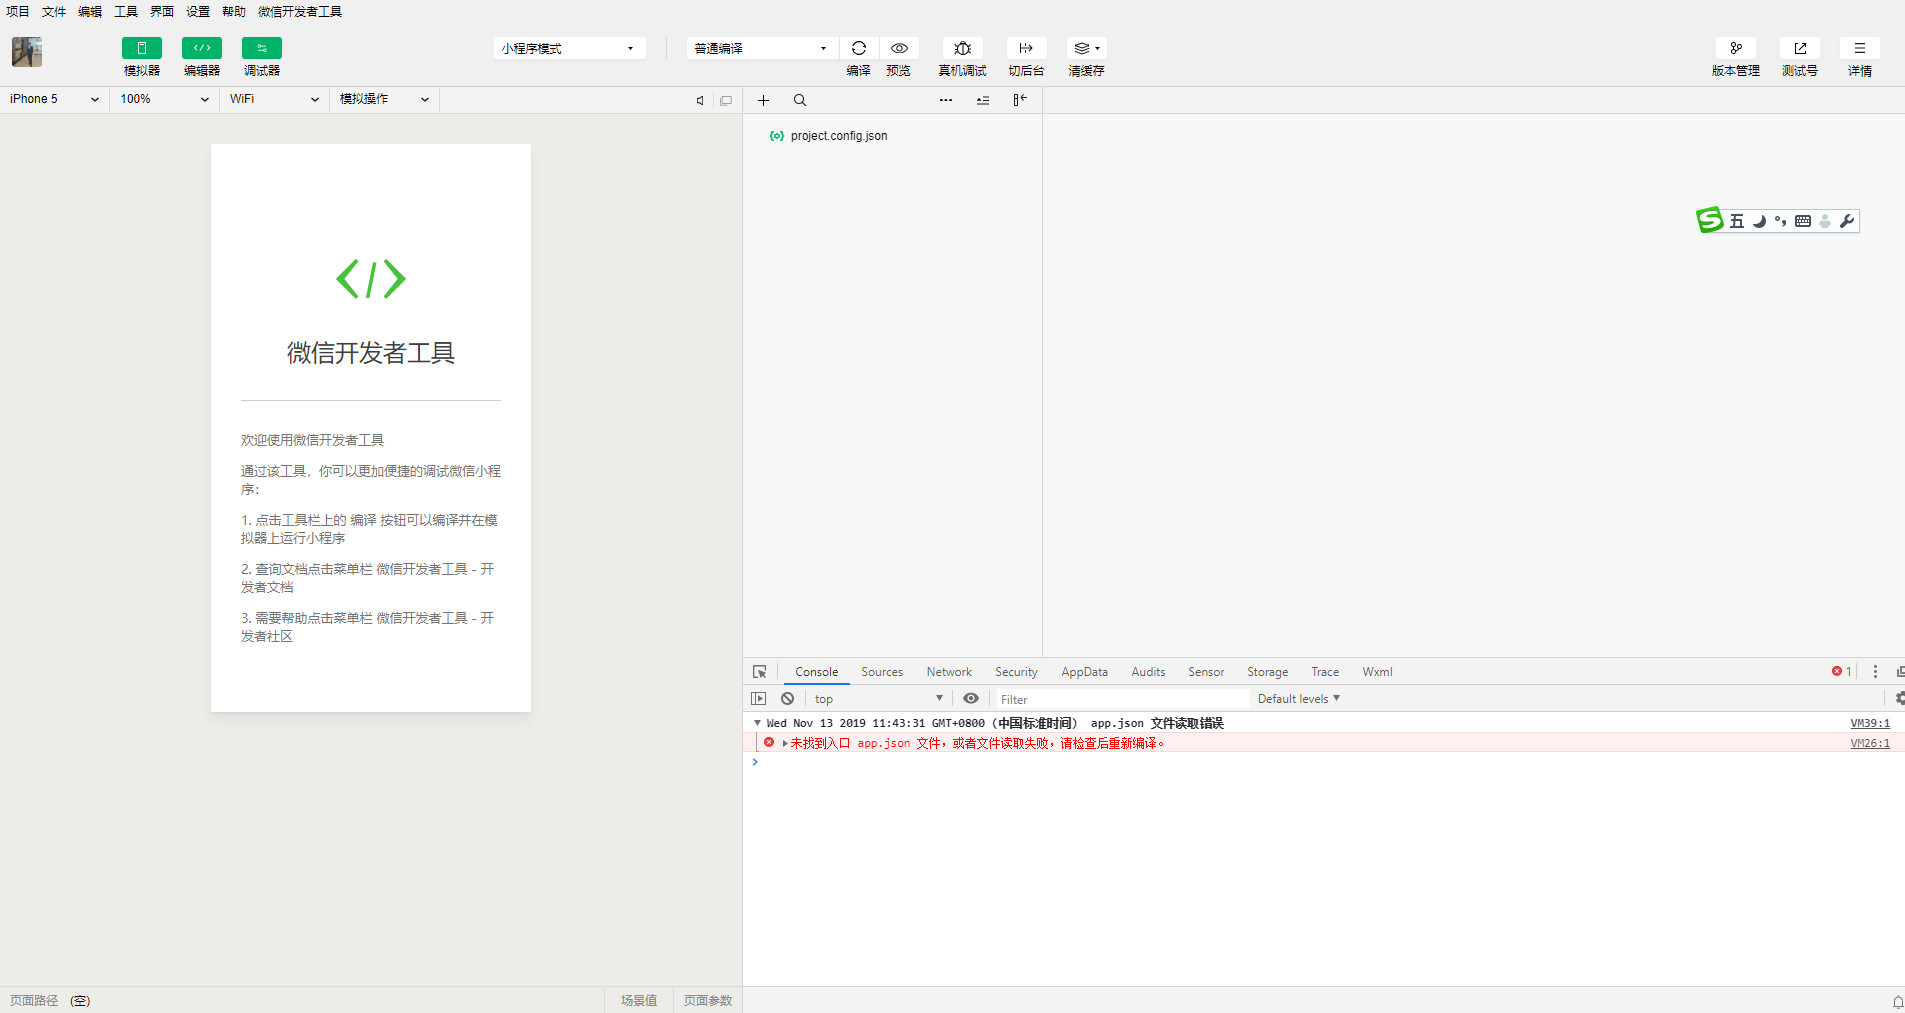The height and width of the screenshot is (1013, 1905).
Task: Switch to the Storage tab
Action: click(x=1267, y=672)
